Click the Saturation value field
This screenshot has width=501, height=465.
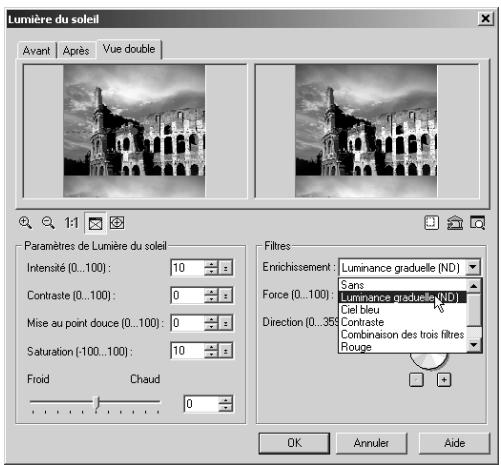click(187, 351)
